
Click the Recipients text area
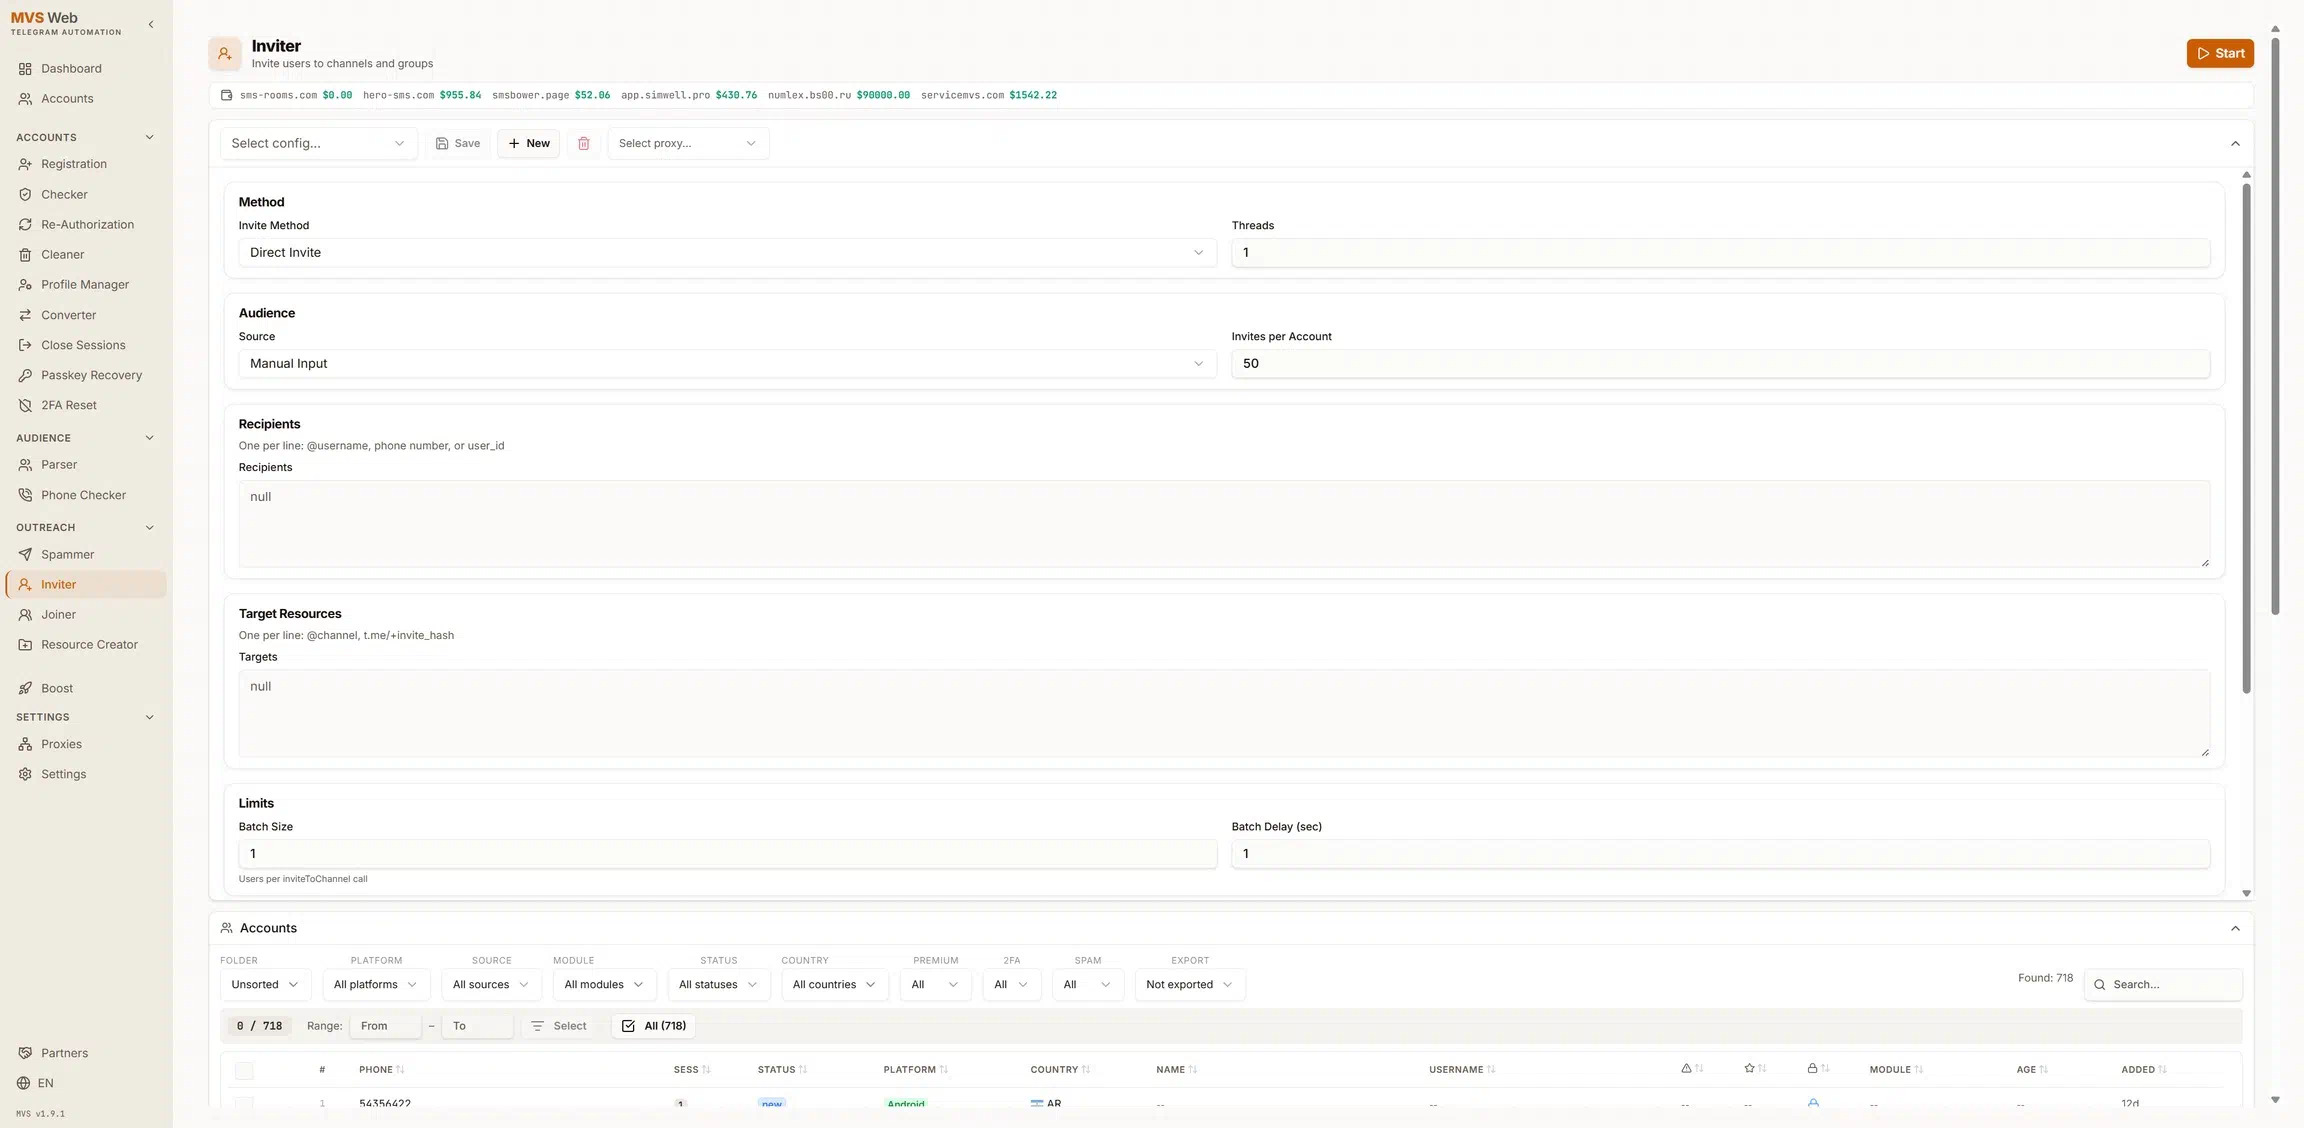click(1224, 524)
